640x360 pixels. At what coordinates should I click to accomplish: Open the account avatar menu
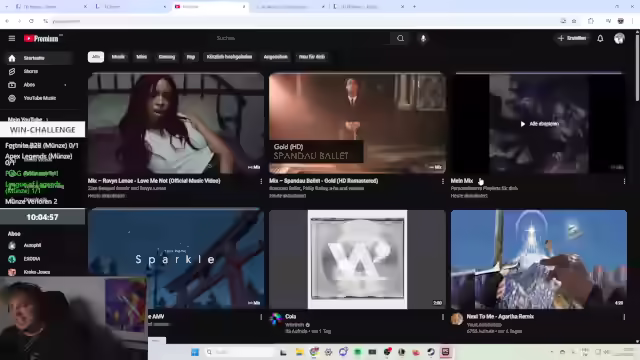619,38
